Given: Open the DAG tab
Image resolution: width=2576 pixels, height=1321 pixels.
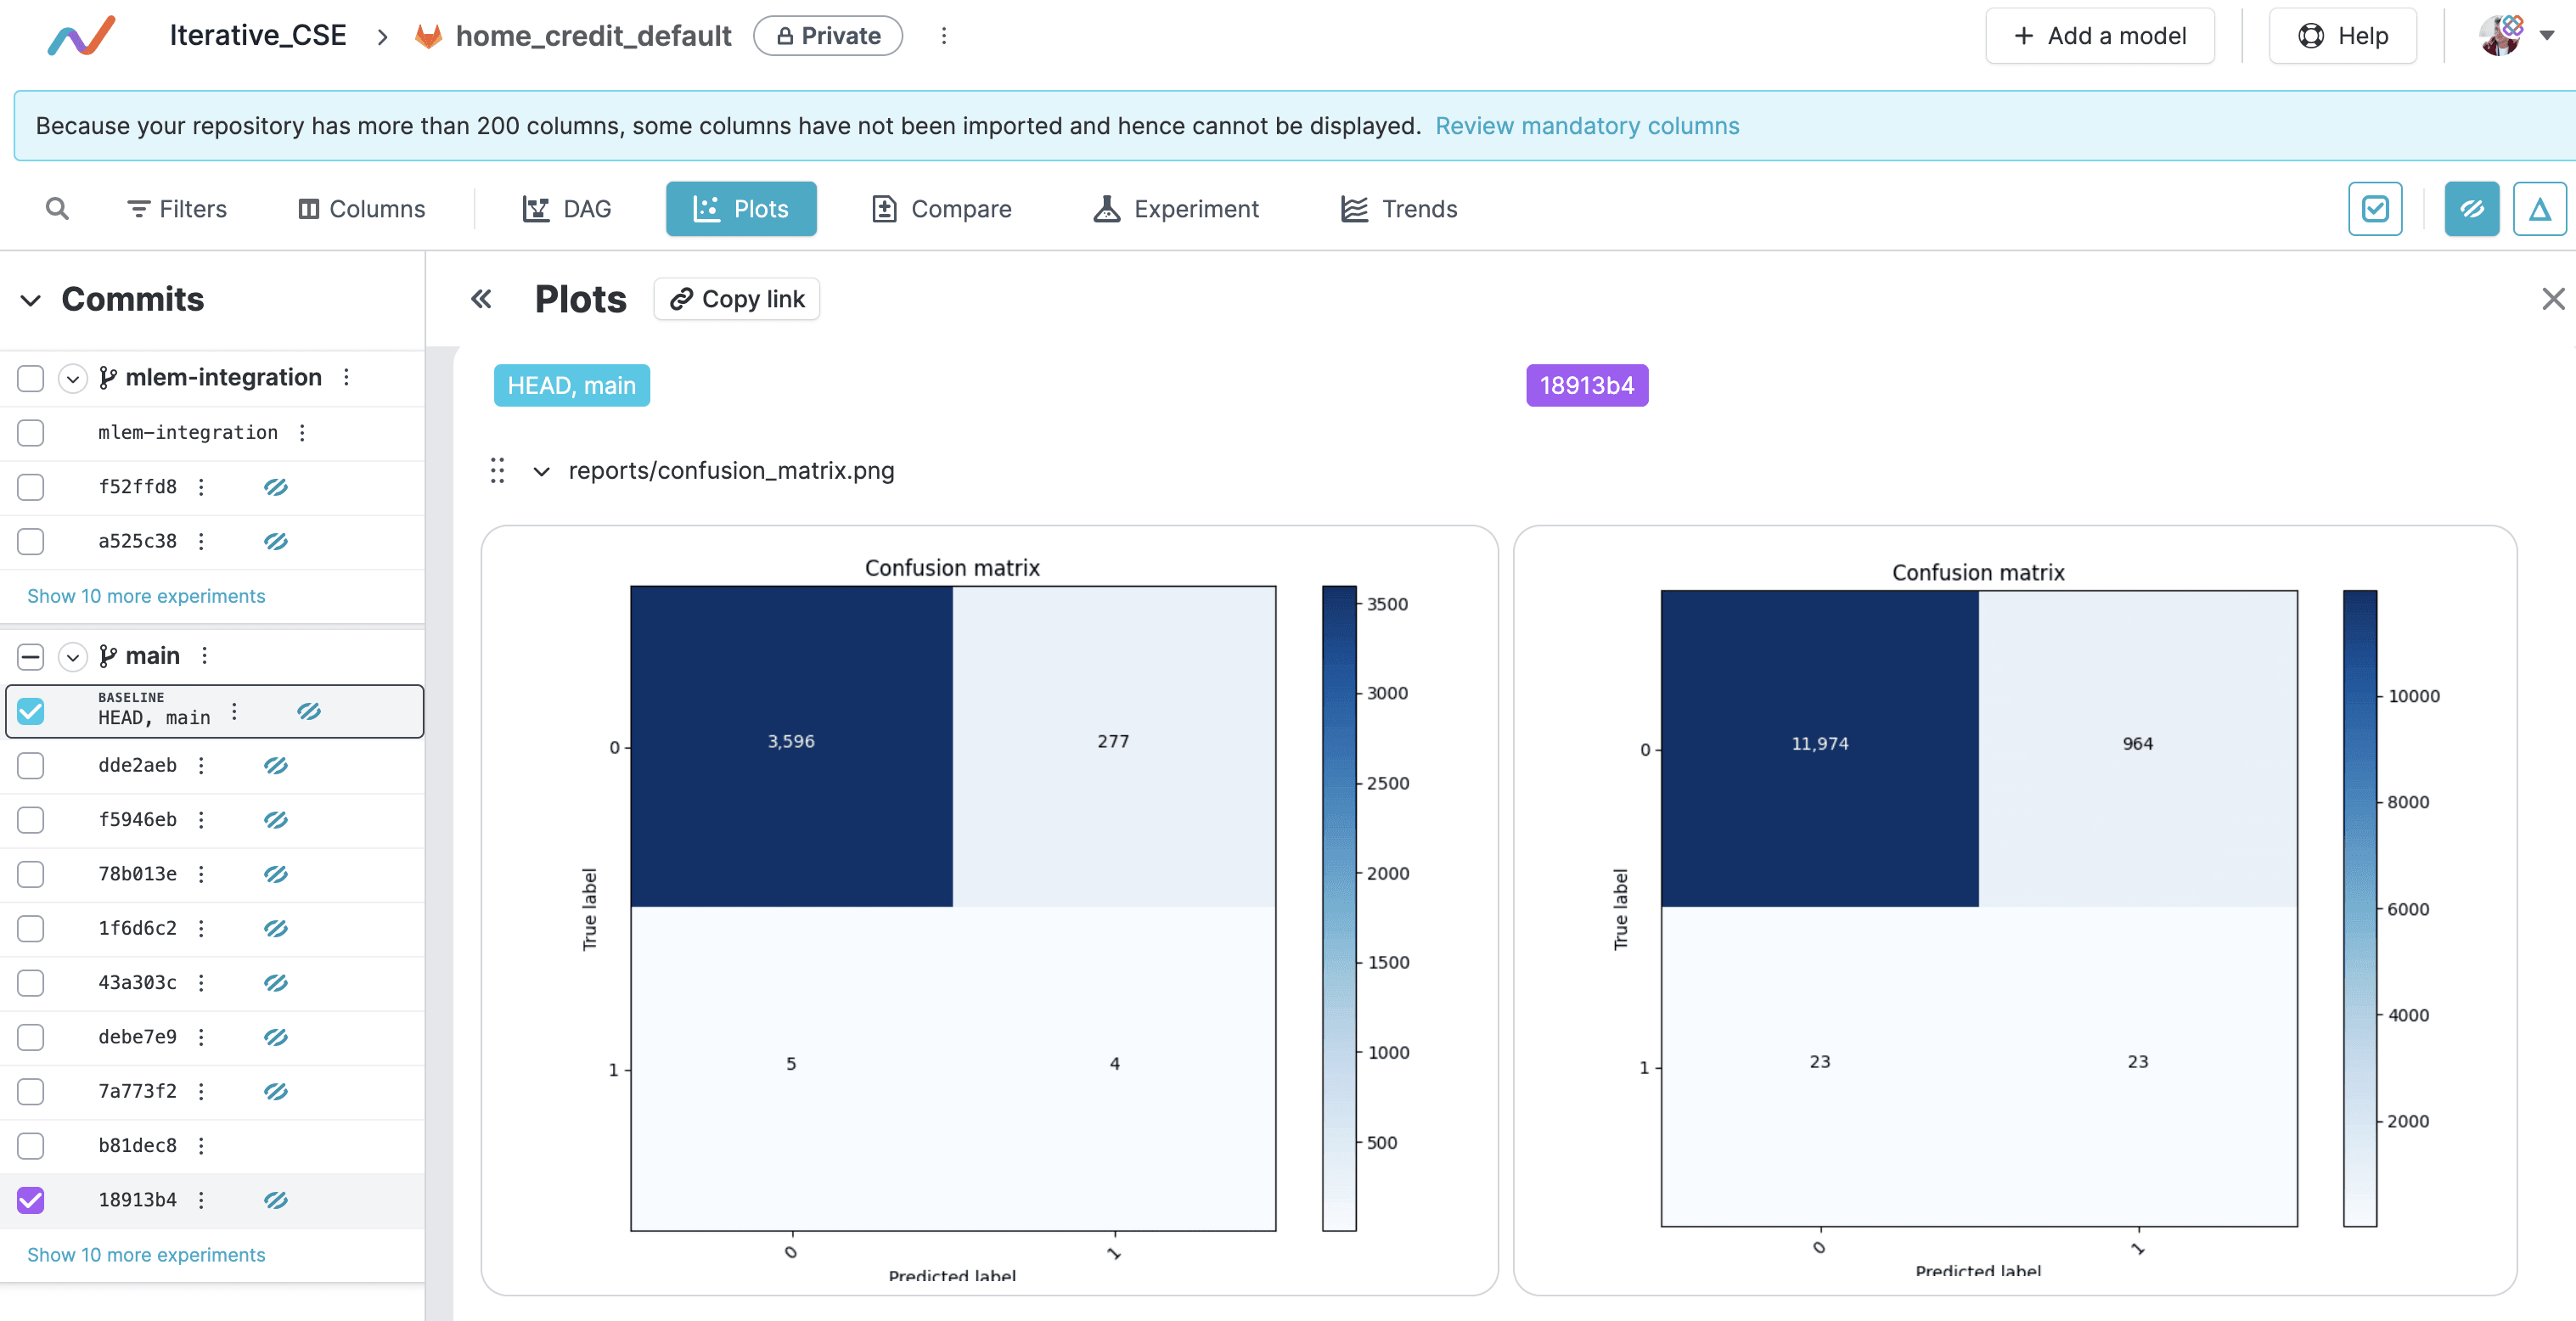Looking at the screenshot, I should coord(566,208).
